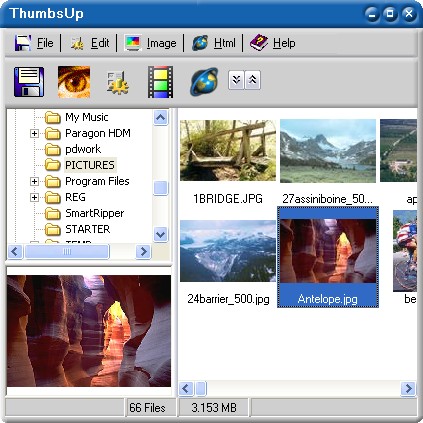Click the 24barrier_500.jpg file name
The width and height of the screenshot is (423, 423).
pos(228,299)
